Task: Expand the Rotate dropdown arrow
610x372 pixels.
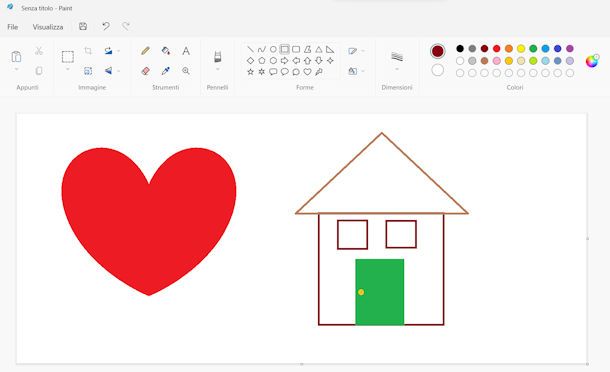Action: coord(119,51)
